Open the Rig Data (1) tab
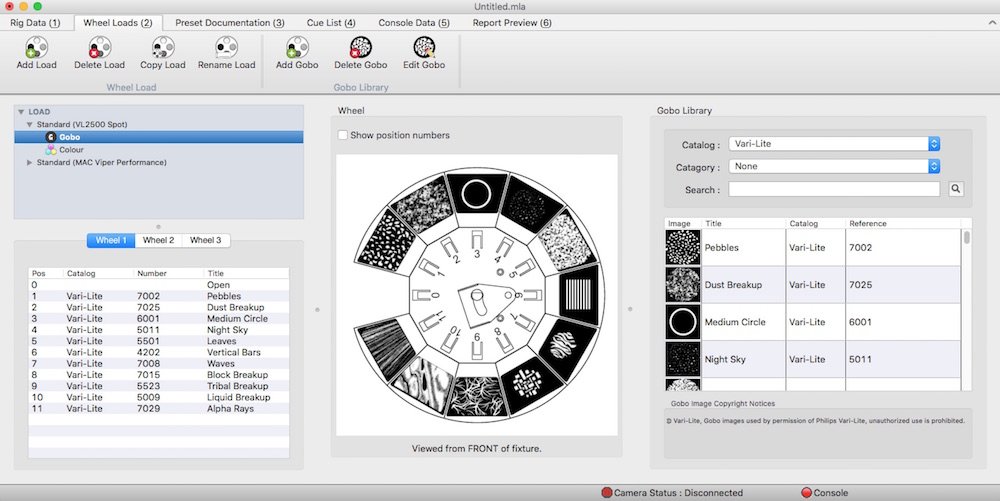This screenshot has height=501, width=1000. [35, 22]
